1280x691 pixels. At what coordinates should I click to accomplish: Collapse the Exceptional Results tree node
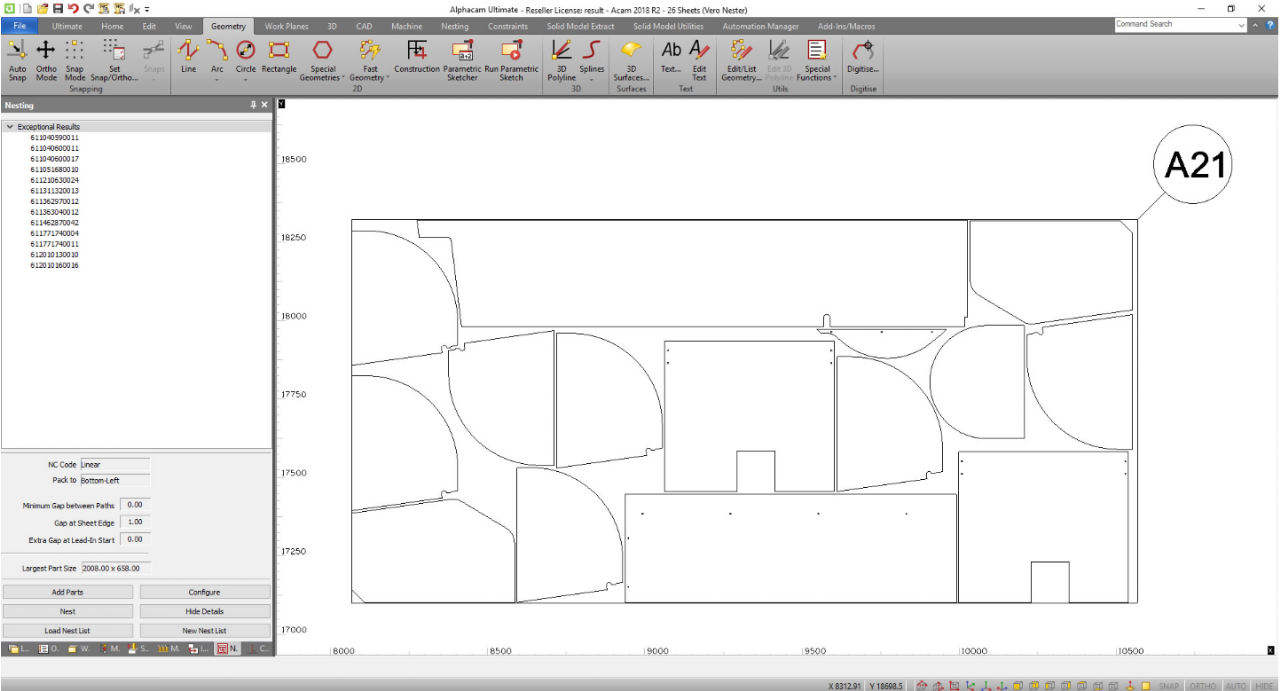click(10, 127)
